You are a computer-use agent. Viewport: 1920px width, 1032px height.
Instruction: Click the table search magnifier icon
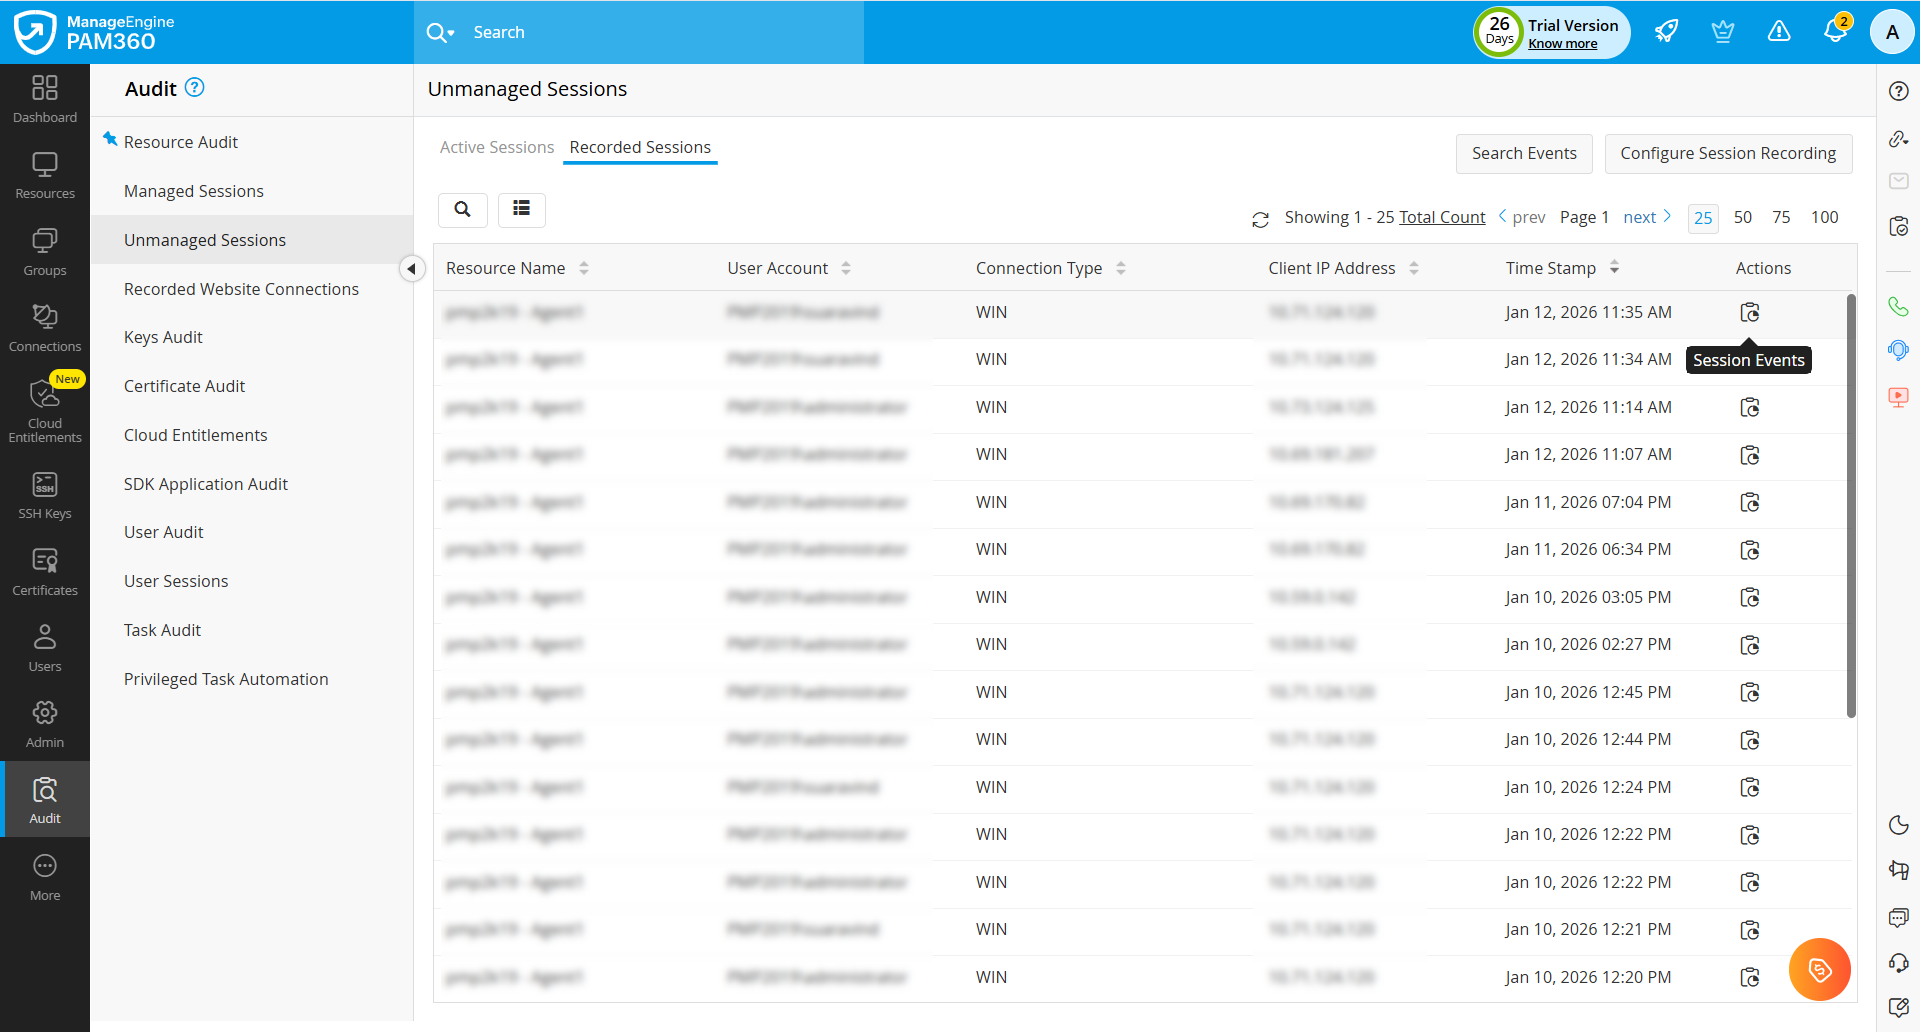pyautogui.click(x=462, y=209)
